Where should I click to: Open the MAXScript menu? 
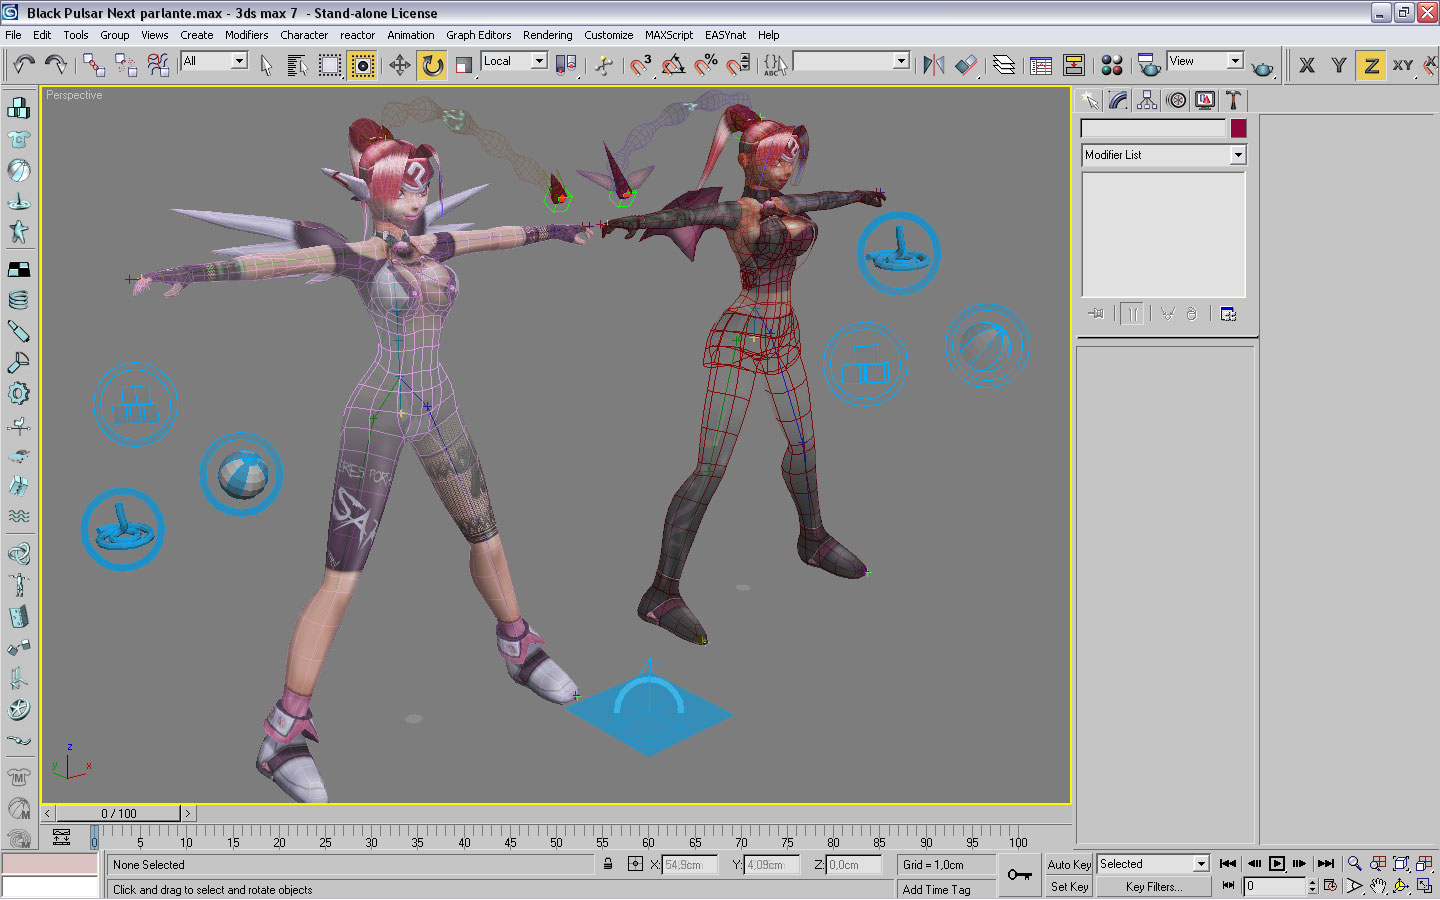click(669, 35)
